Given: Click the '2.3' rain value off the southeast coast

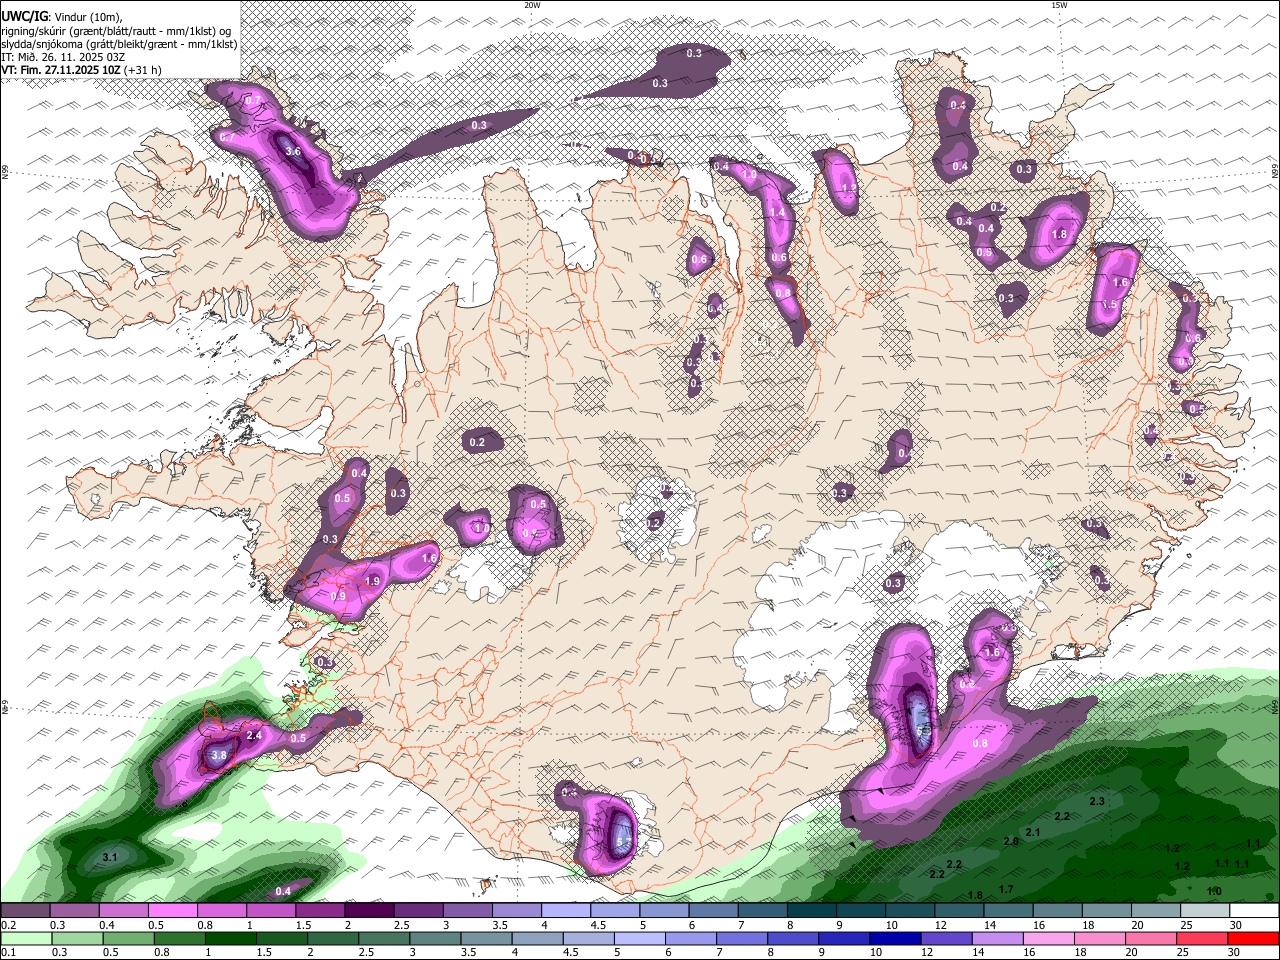Looking at the screenshot, I should pos(1096,801).
